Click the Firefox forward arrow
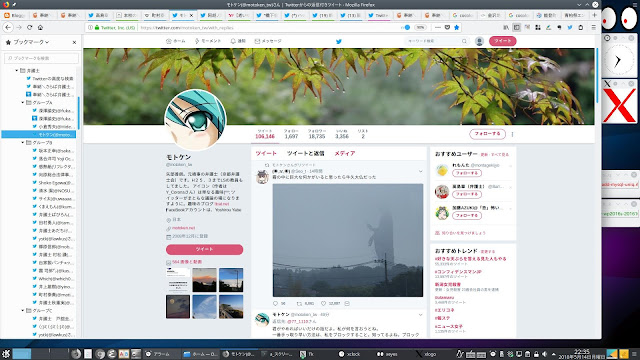Viewport: 640px width, 360px height. [19, 27]
